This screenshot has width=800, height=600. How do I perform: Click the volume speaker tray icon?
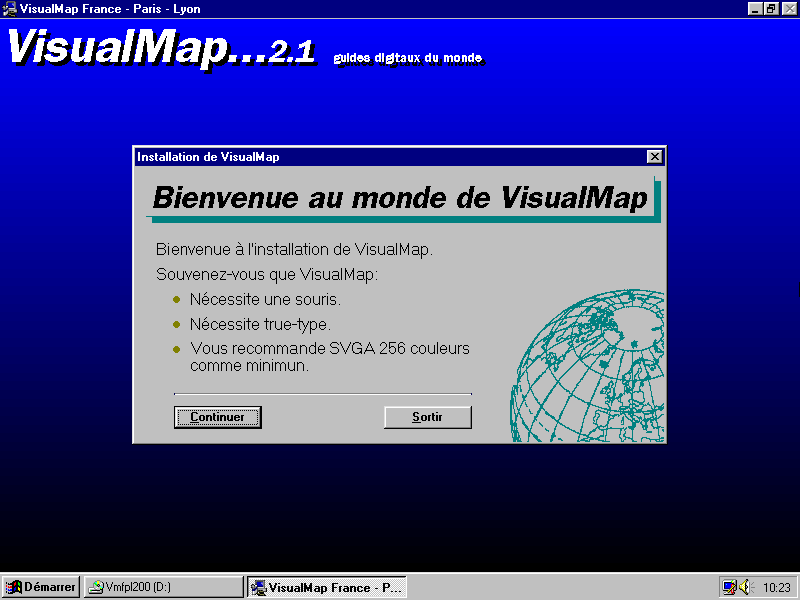coord(745,587)
